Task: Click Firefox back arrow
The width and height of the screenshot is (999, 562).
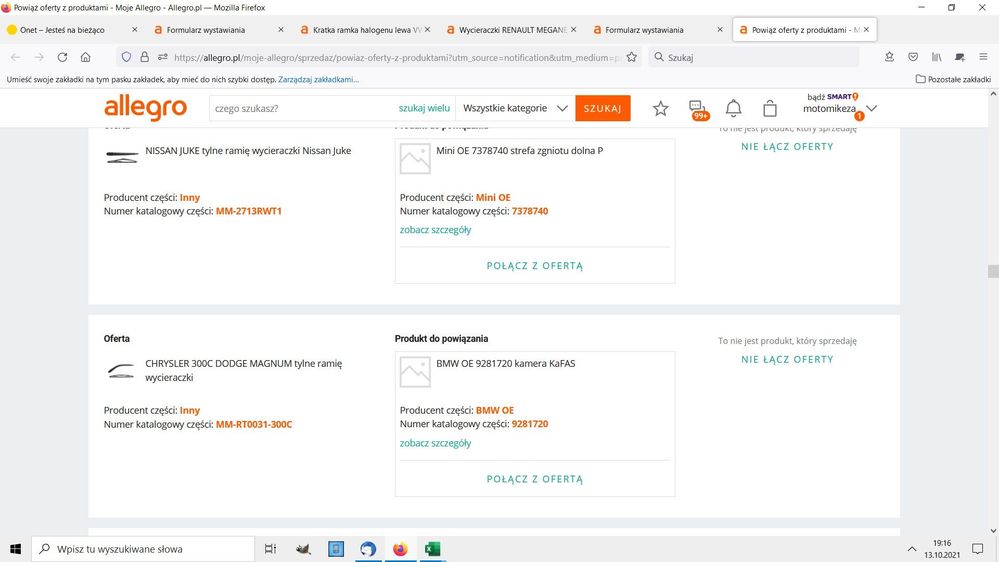Action: coord(16,57)
